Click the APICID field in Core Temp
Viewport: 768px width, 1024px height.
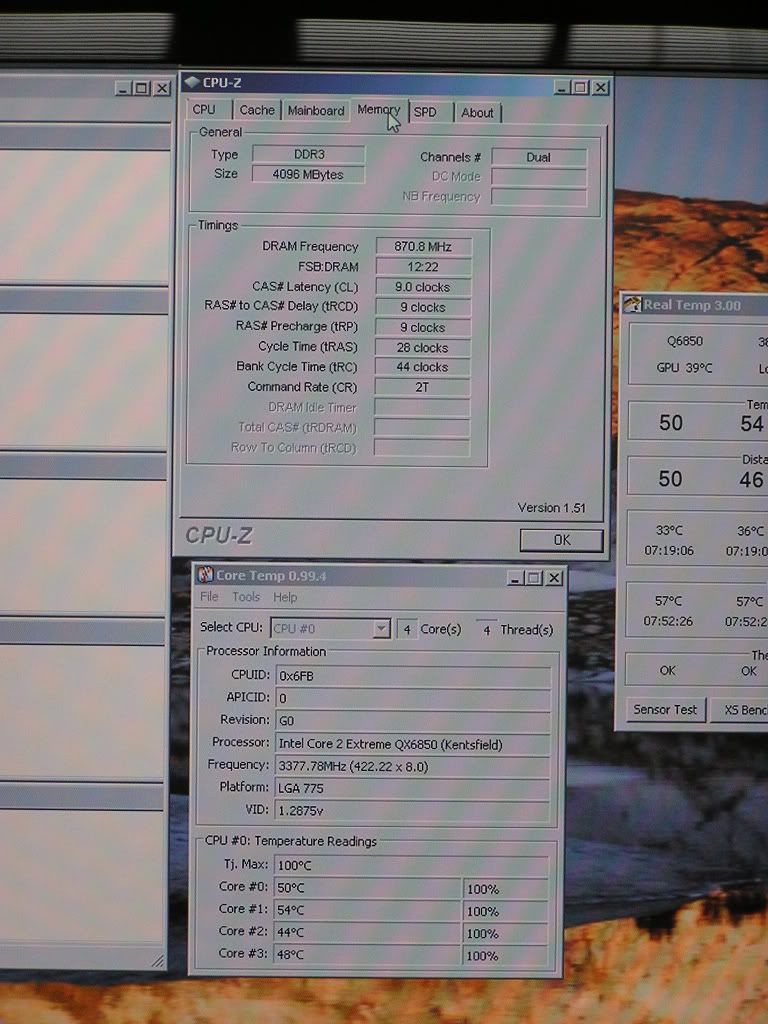pyautogui.click(x=413, y=699)
